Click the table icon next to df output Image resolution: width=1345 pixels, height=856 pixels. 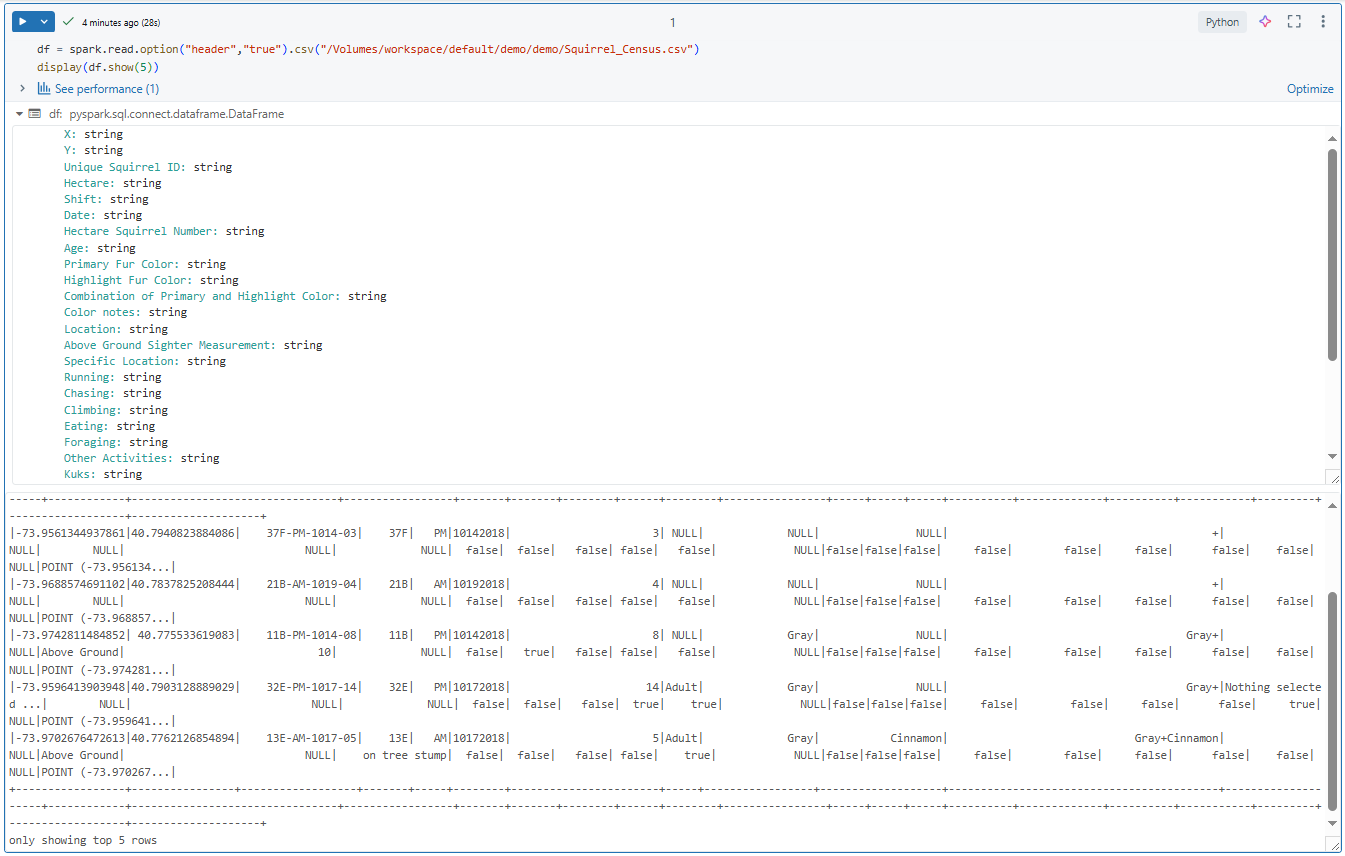click(x=35, y=114)
